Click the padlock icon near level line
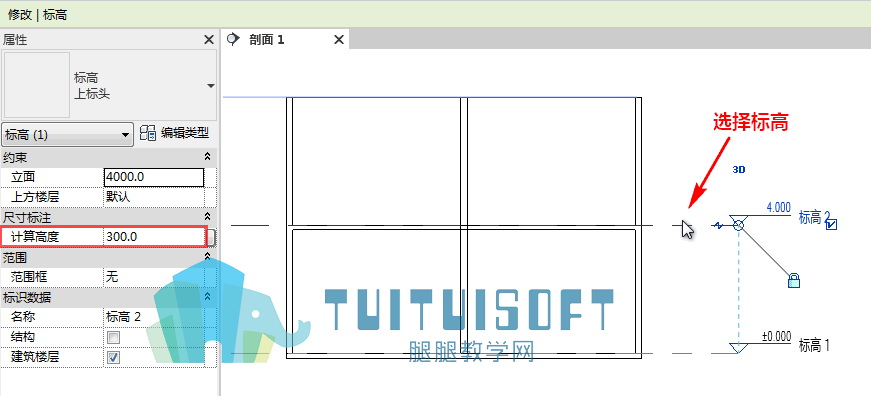Screen dimensions: 871x396 (794, 280)
